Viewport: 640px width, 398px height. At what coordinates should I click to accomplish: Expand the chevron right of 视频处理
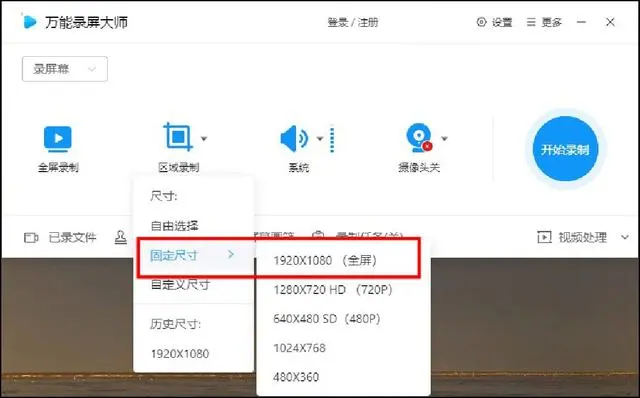(624, 237)
